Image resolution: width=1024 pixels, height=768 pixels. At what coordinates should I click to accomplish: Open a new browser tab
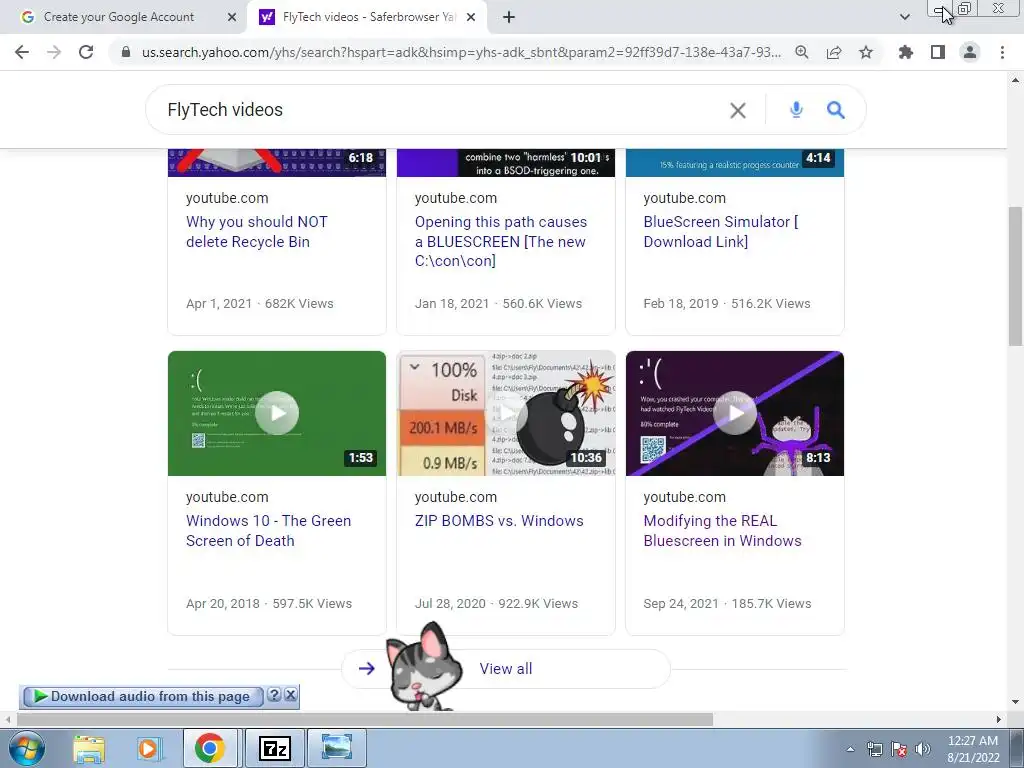[x=509, y=17]
